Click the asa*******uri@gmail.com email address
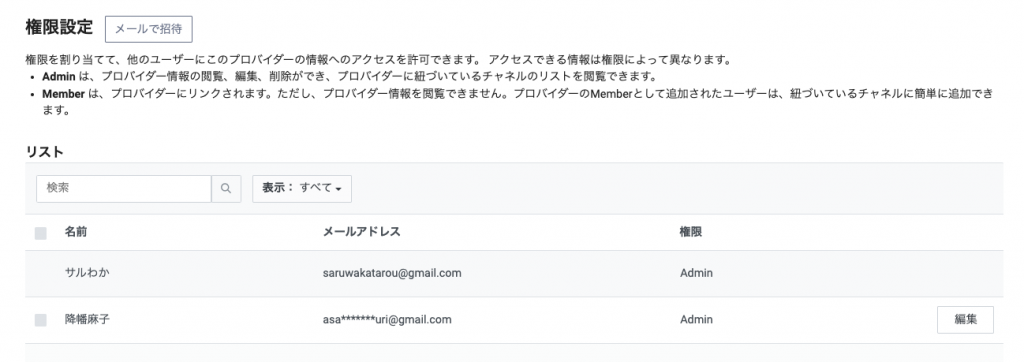Image resolution: width=1024 pixels, height=362 pixels. 387,320
